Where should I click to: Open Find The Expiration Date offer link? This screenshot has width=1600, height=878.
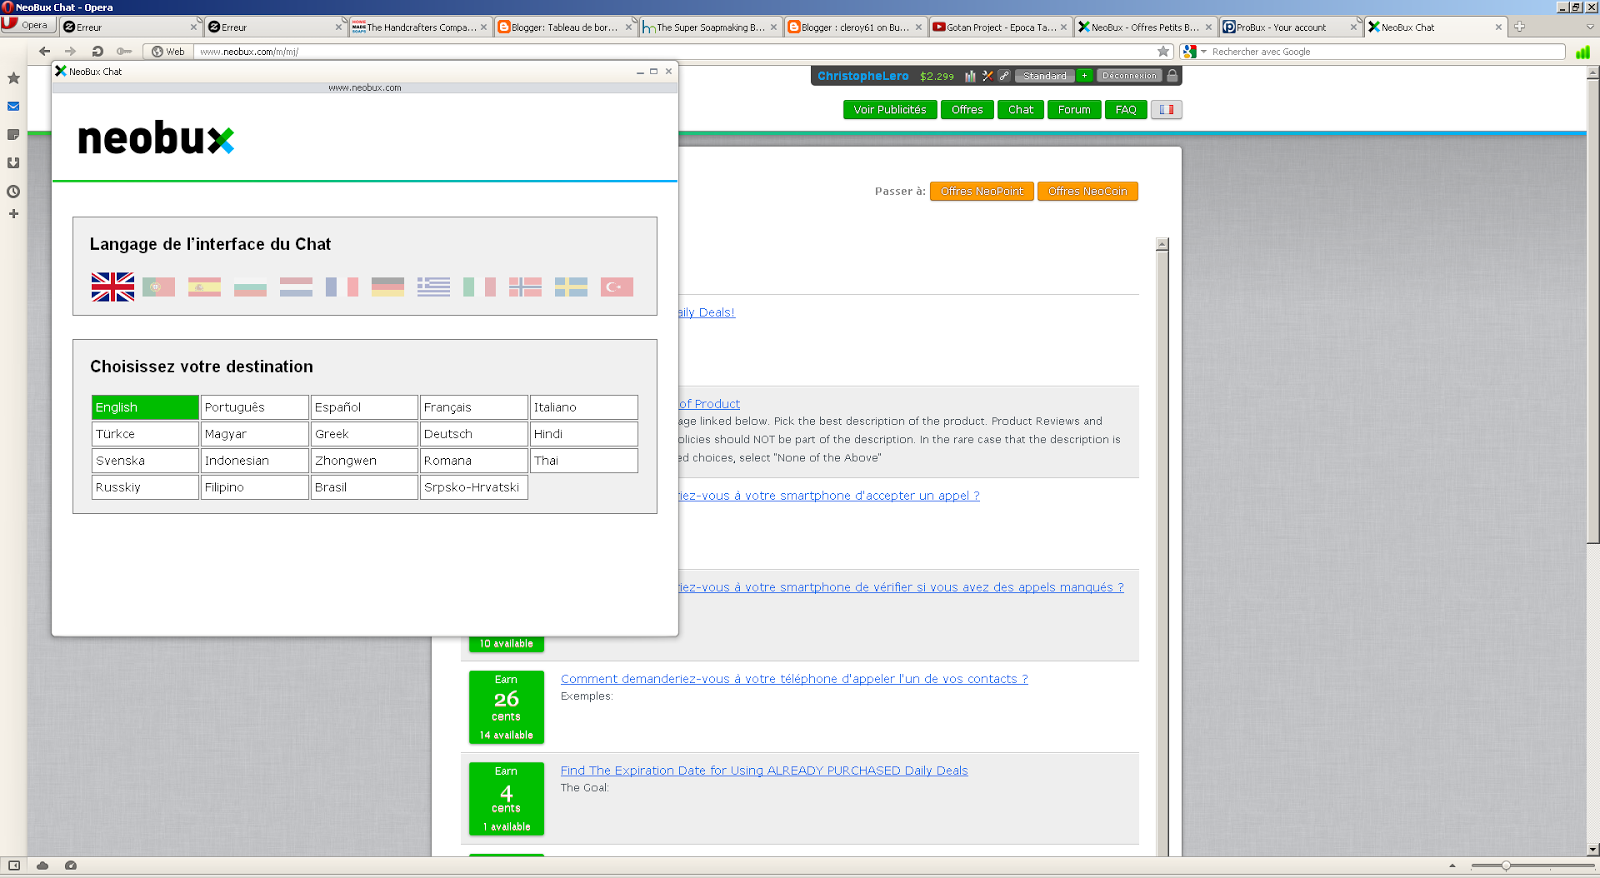[x=764, y=771]
